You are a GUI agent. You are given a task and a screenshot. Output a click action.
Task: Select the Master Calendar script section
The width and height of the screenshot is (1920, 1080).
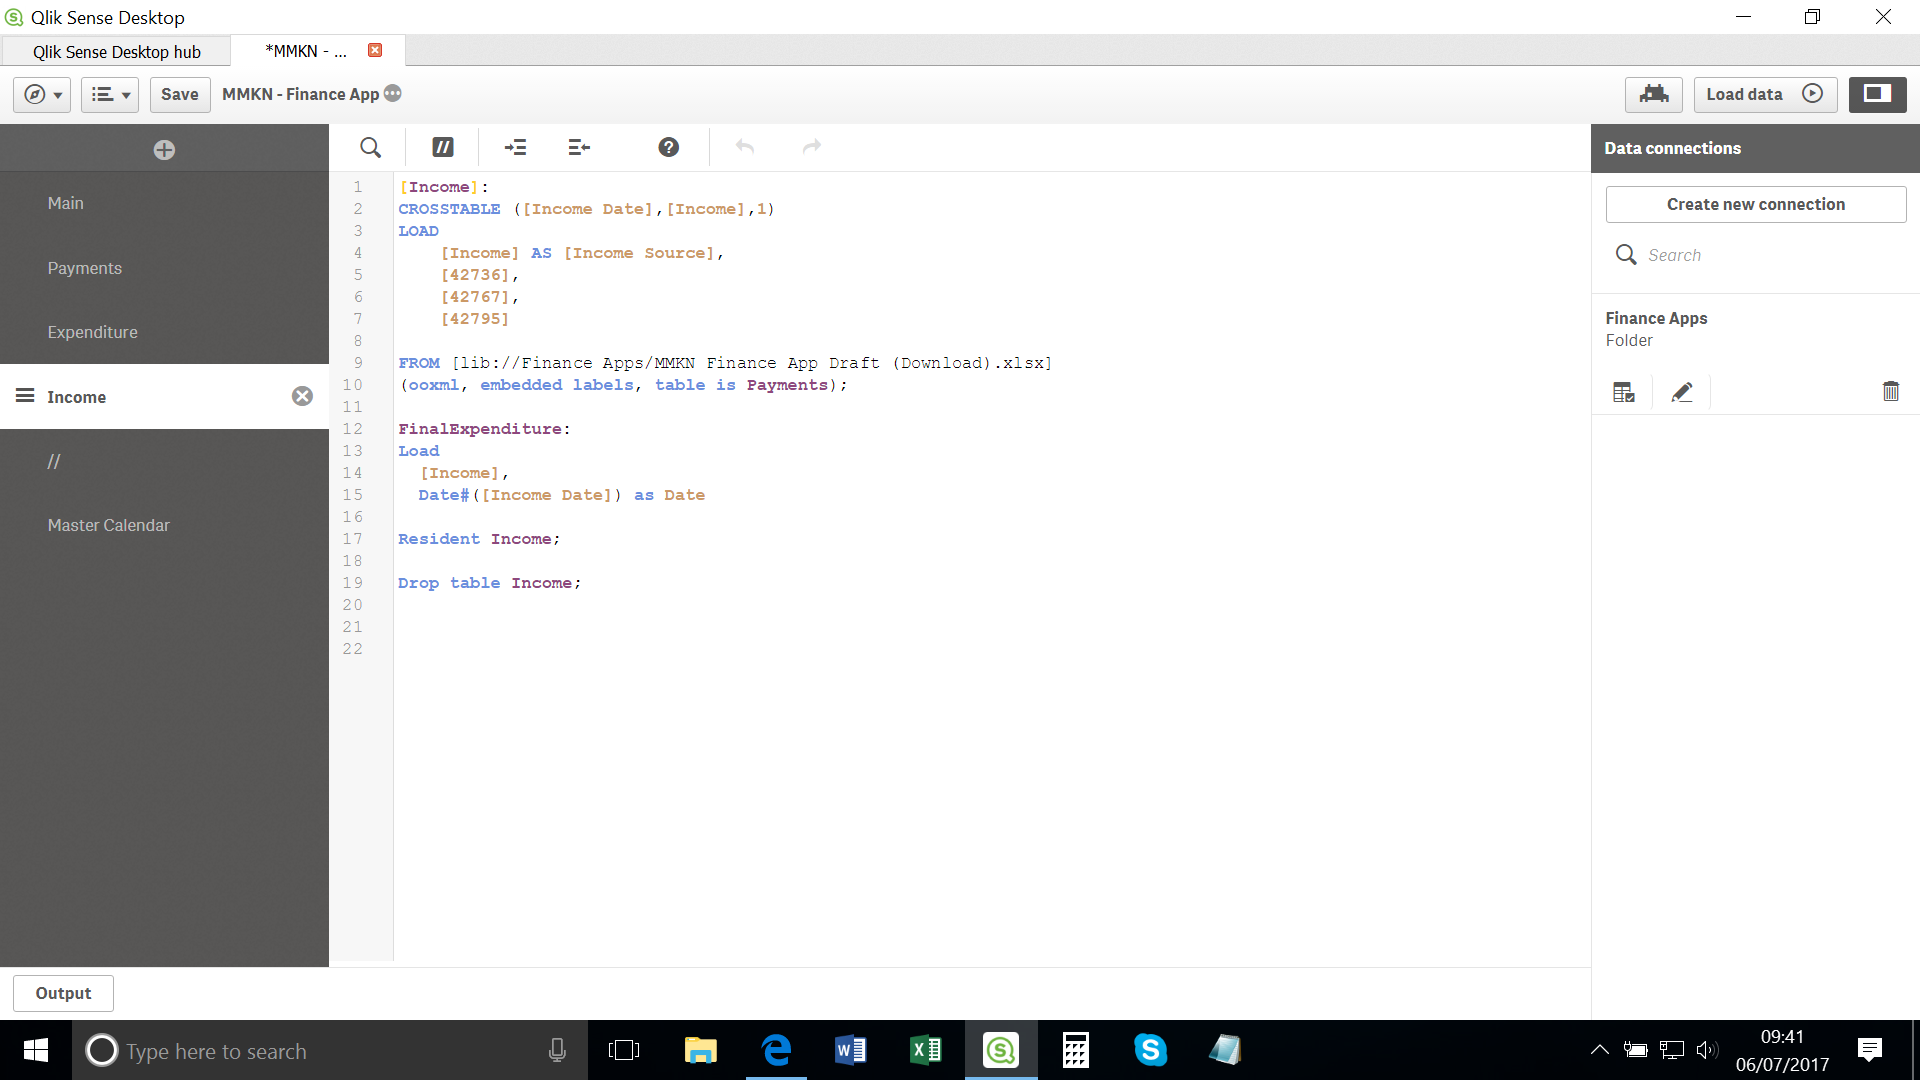click(x=164, y=525)
